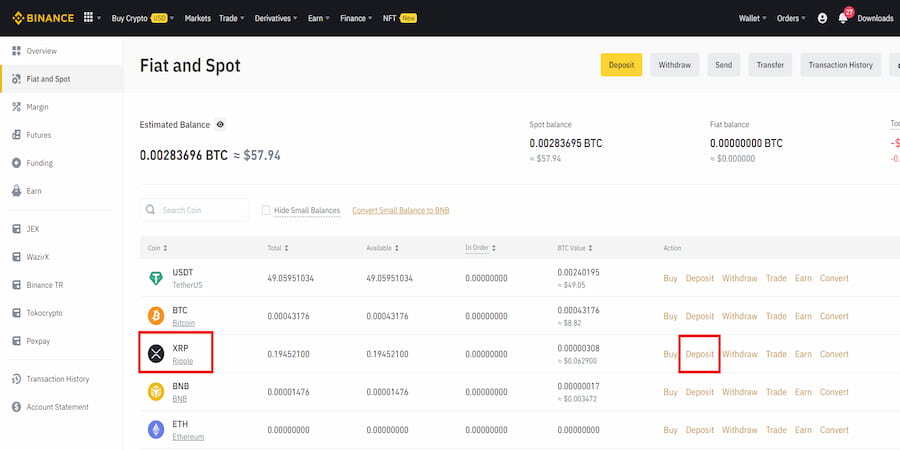Toggle the estimated balance eye icon
This screenshot has height=450, width=900.
220,125
